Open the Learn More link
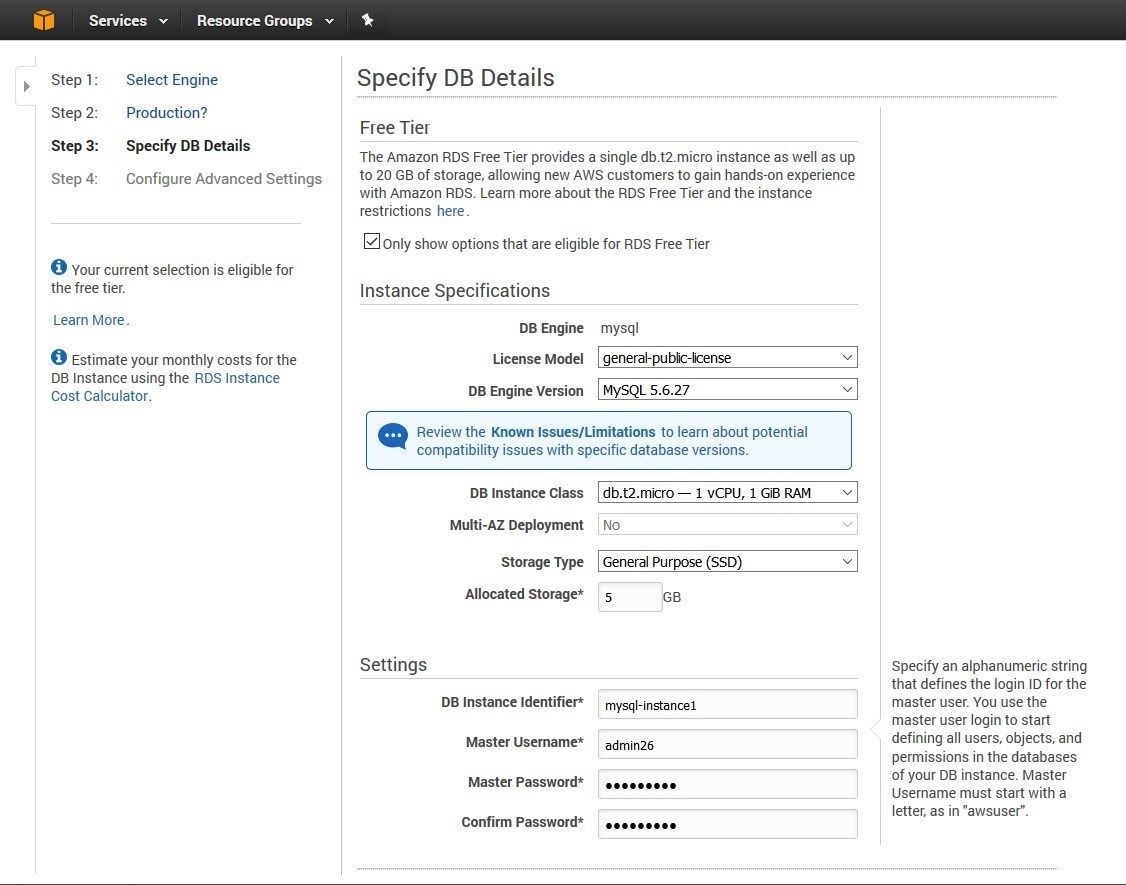This screenshot has height=885, width=1126. tap(88, 320)
